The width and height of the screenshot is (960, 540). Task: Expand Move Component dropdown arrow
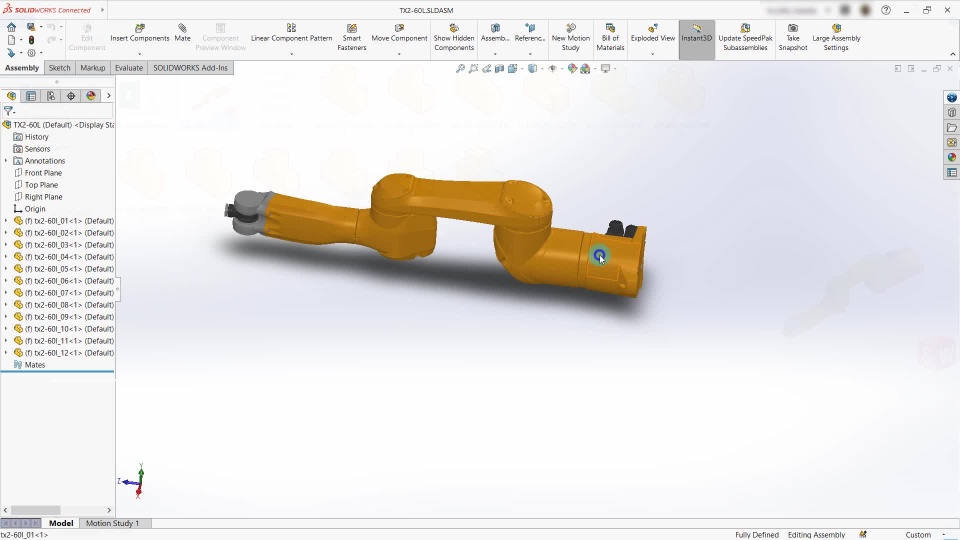pos(399,54)
